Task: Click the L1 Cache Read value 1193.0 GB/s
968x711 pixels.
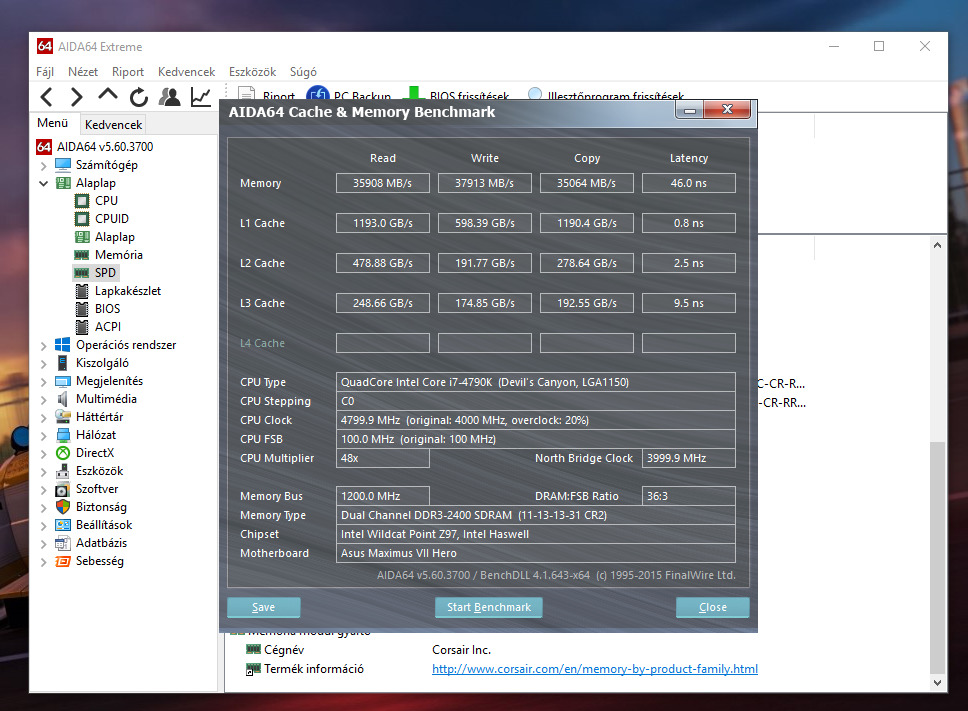Action: [x=383, y=223]
